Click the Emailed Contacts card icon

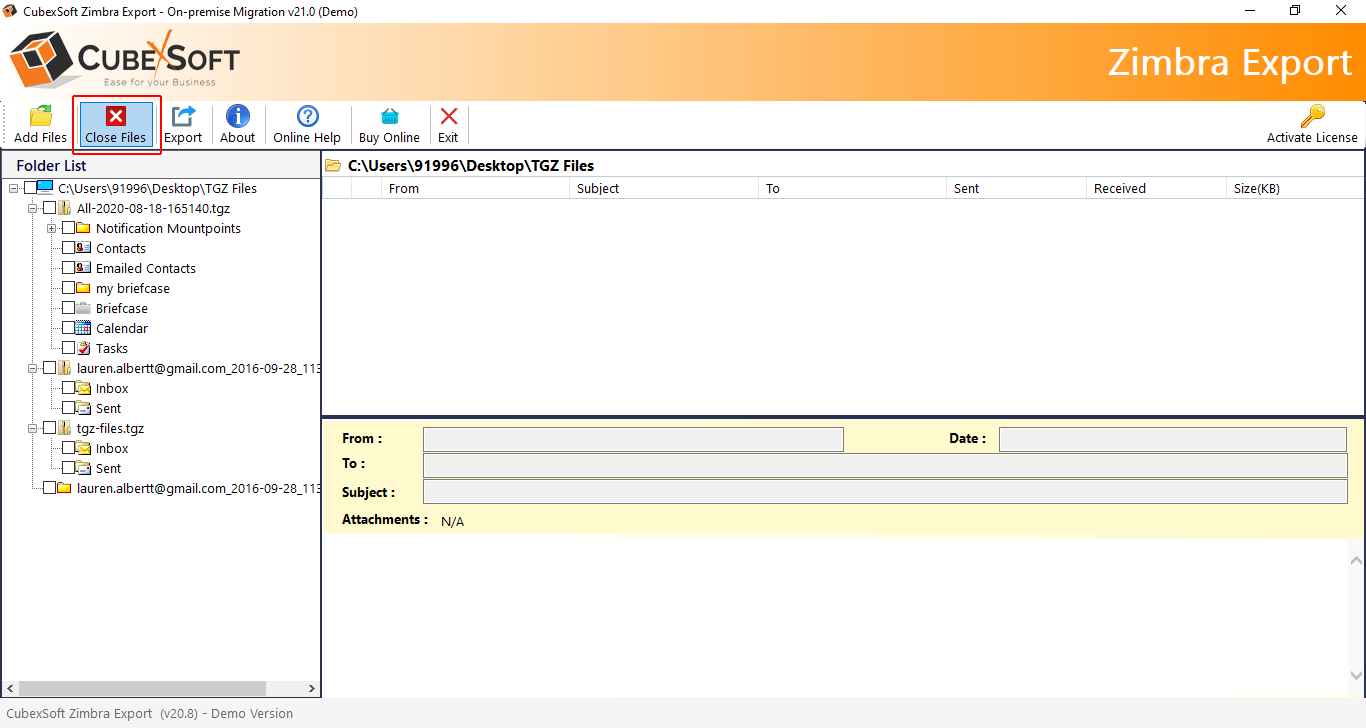click(x=84, y=268)
